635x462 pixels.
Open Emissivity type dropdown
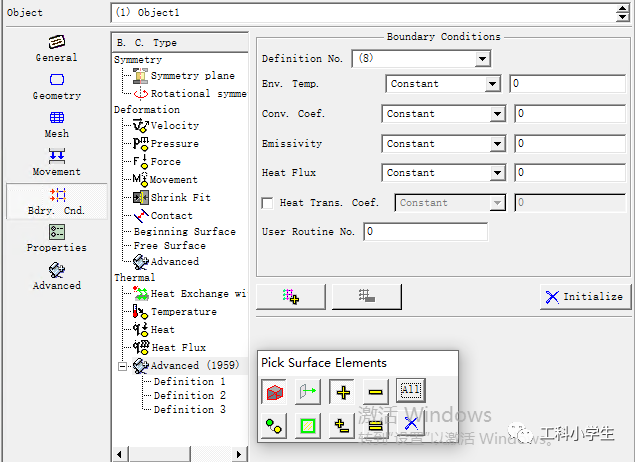497,144
